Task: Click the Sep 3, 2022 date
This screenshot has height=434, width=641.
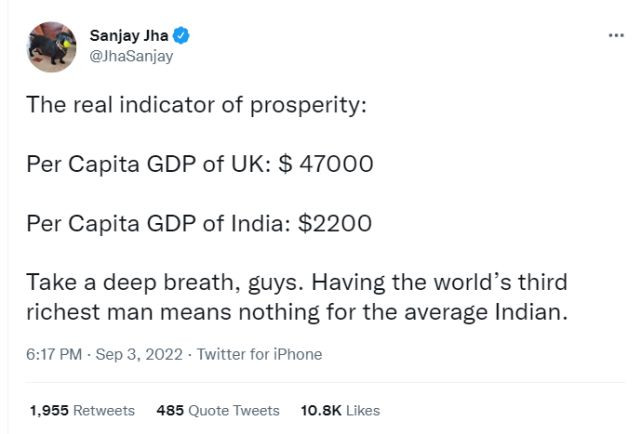Action: [x=139, y=354]
